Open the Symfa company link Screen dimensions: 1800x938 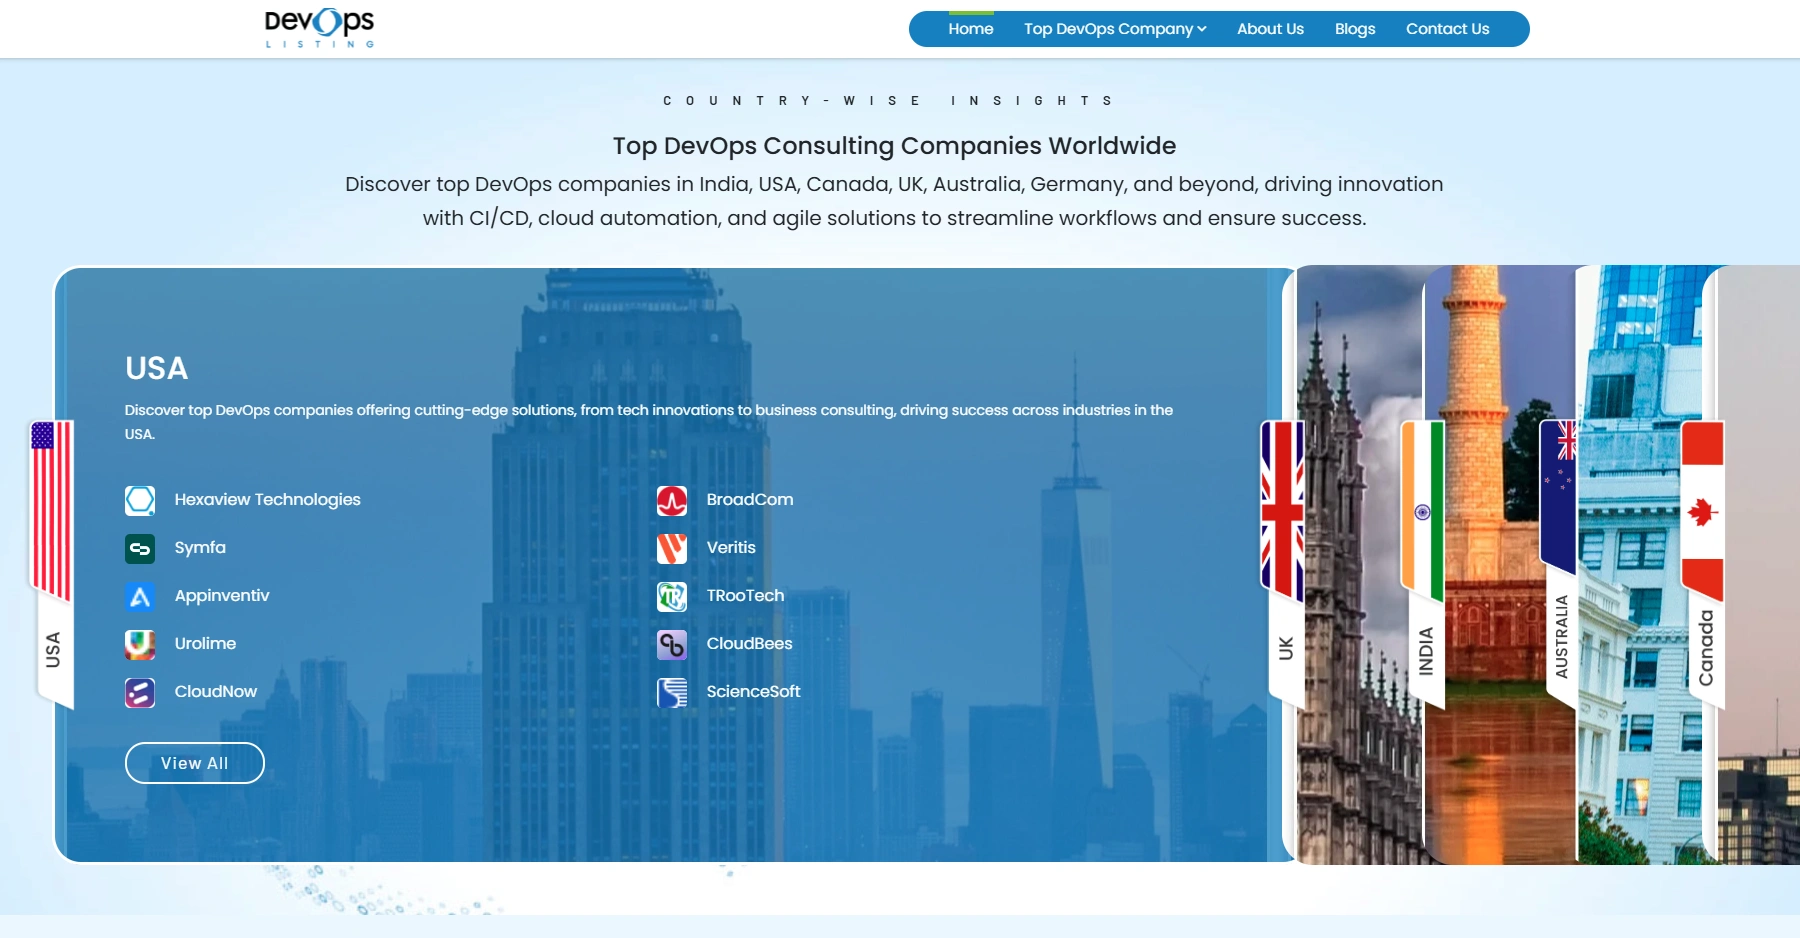point(200,548)
